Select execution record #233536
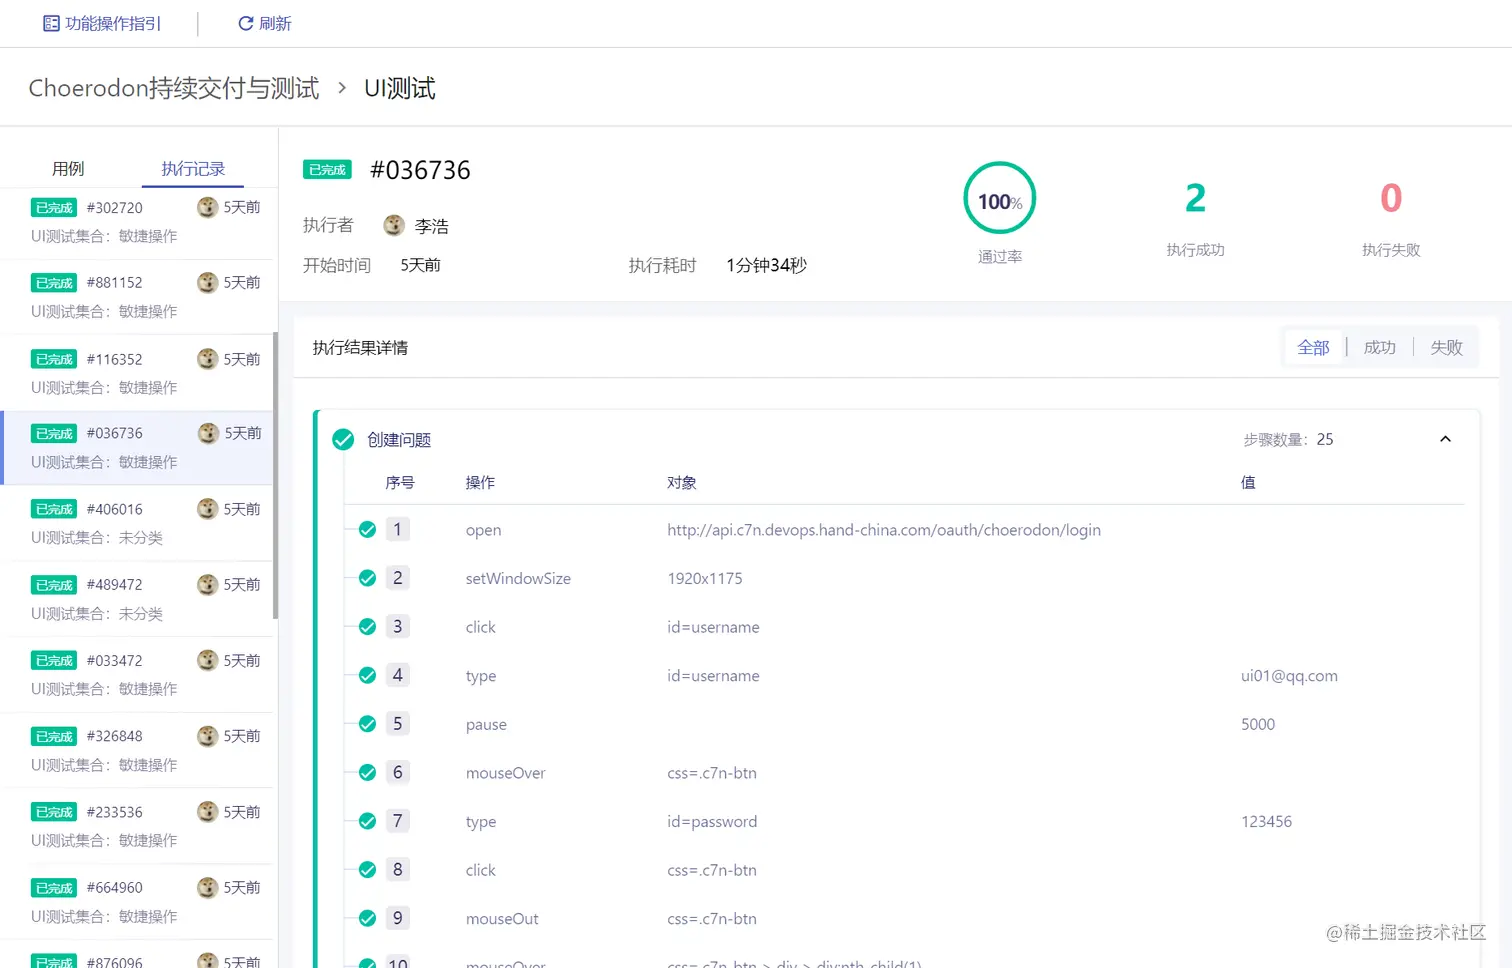Image resolution: width=1512 pixels, height=968 pixels. (x=137, y=826)
